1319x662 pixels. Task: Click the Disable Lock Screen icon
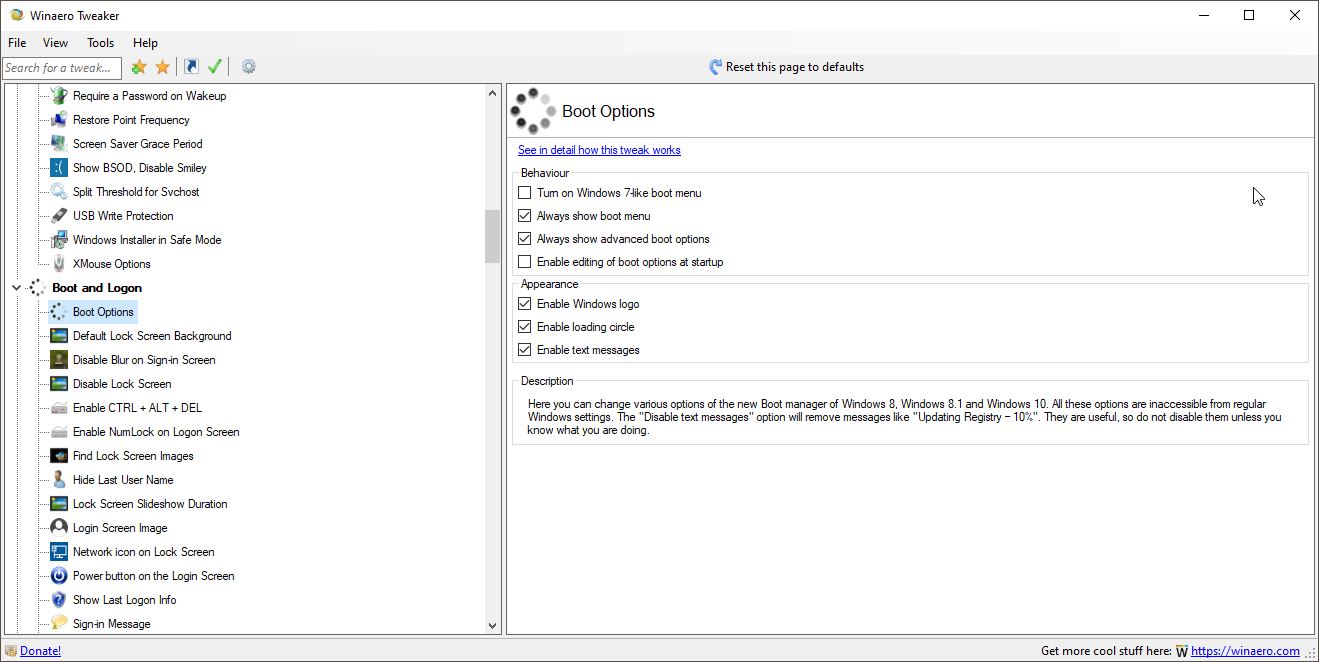coord(59,384)
